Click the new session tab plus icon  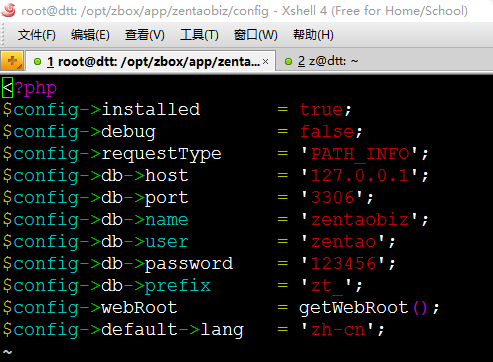12,61
